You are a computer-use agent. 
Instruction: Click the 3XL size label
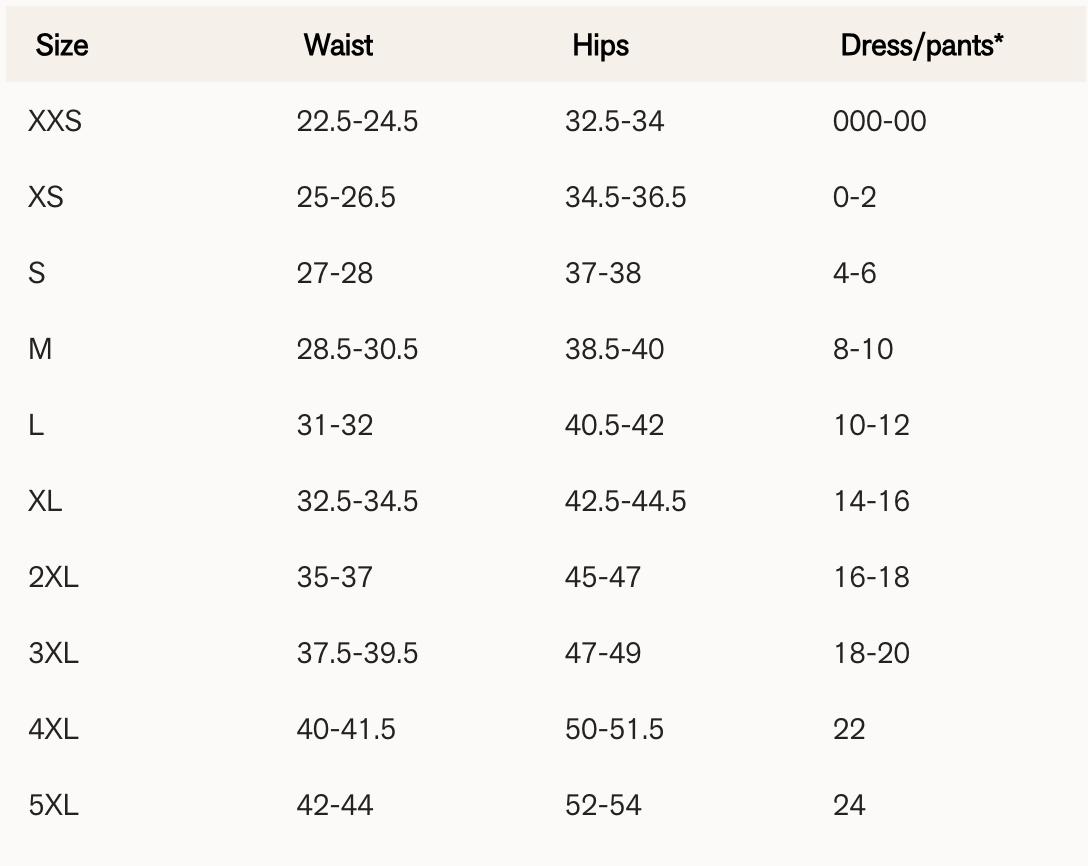[x=53, y=653]
